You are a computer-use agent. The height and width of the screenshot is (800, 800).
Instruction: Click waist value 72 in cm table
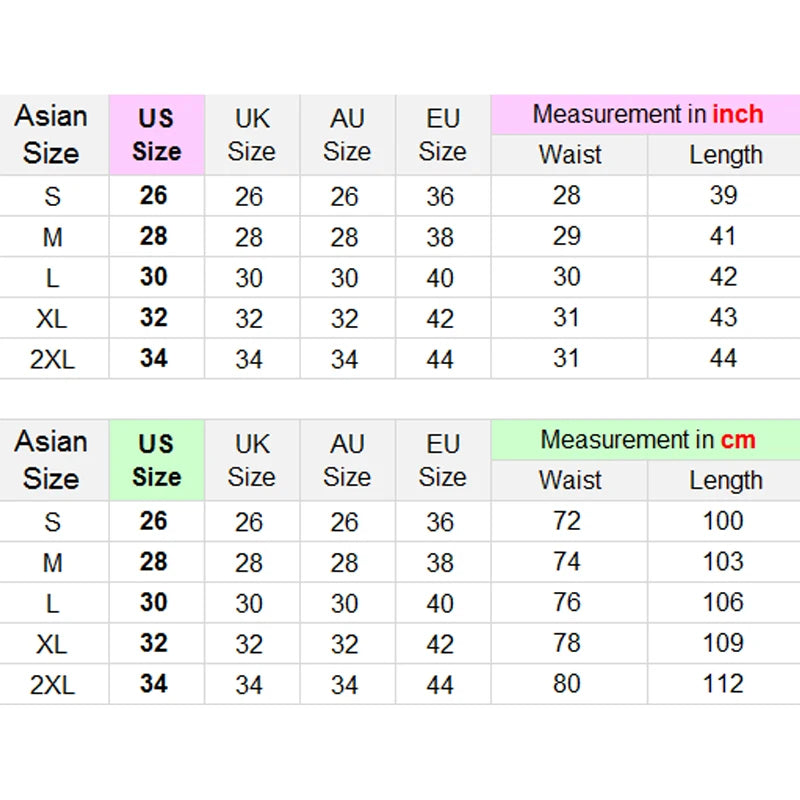567,521
